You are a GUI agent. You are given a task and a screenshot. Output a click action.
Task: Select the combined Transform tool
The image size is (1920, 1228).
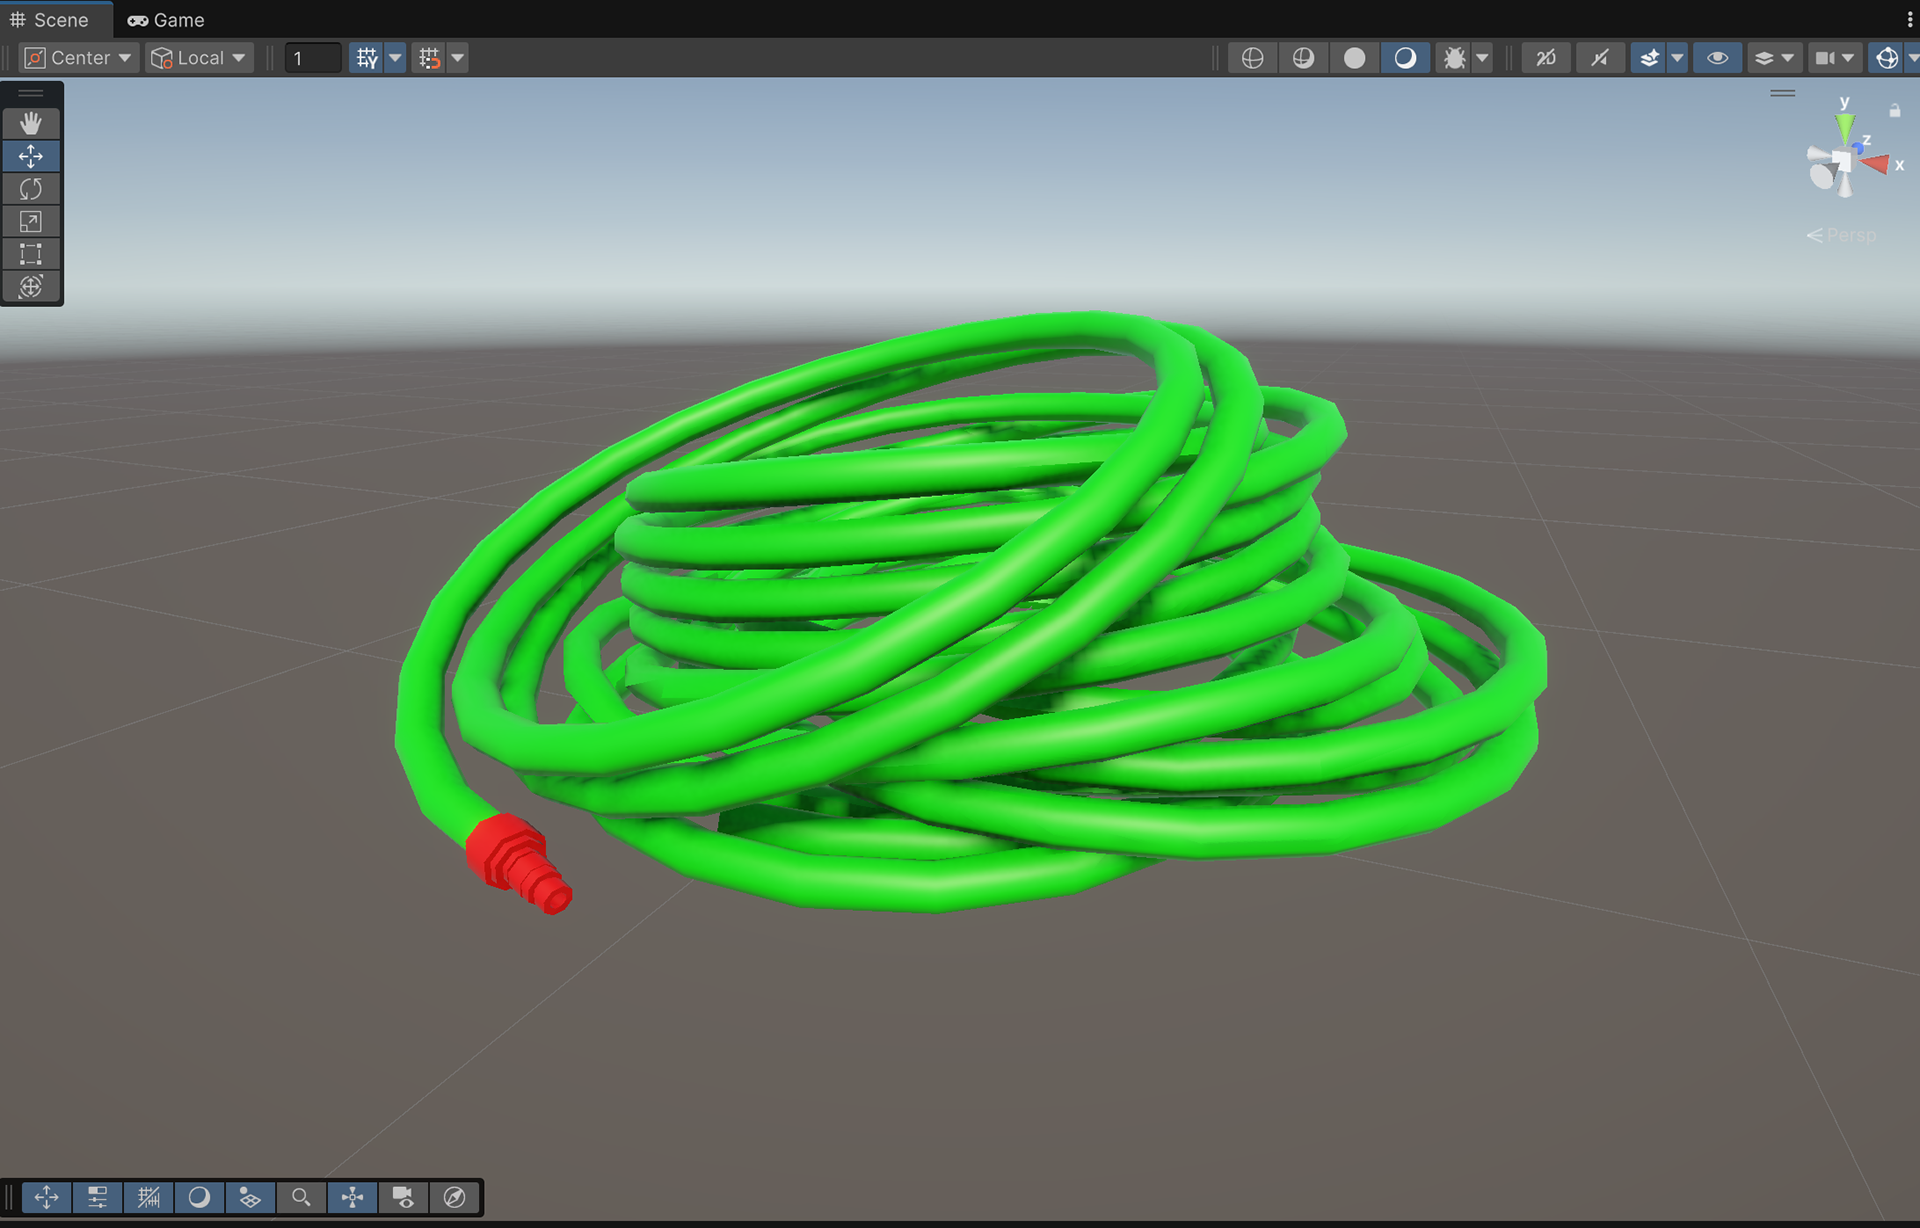click(x=31, y=287)
